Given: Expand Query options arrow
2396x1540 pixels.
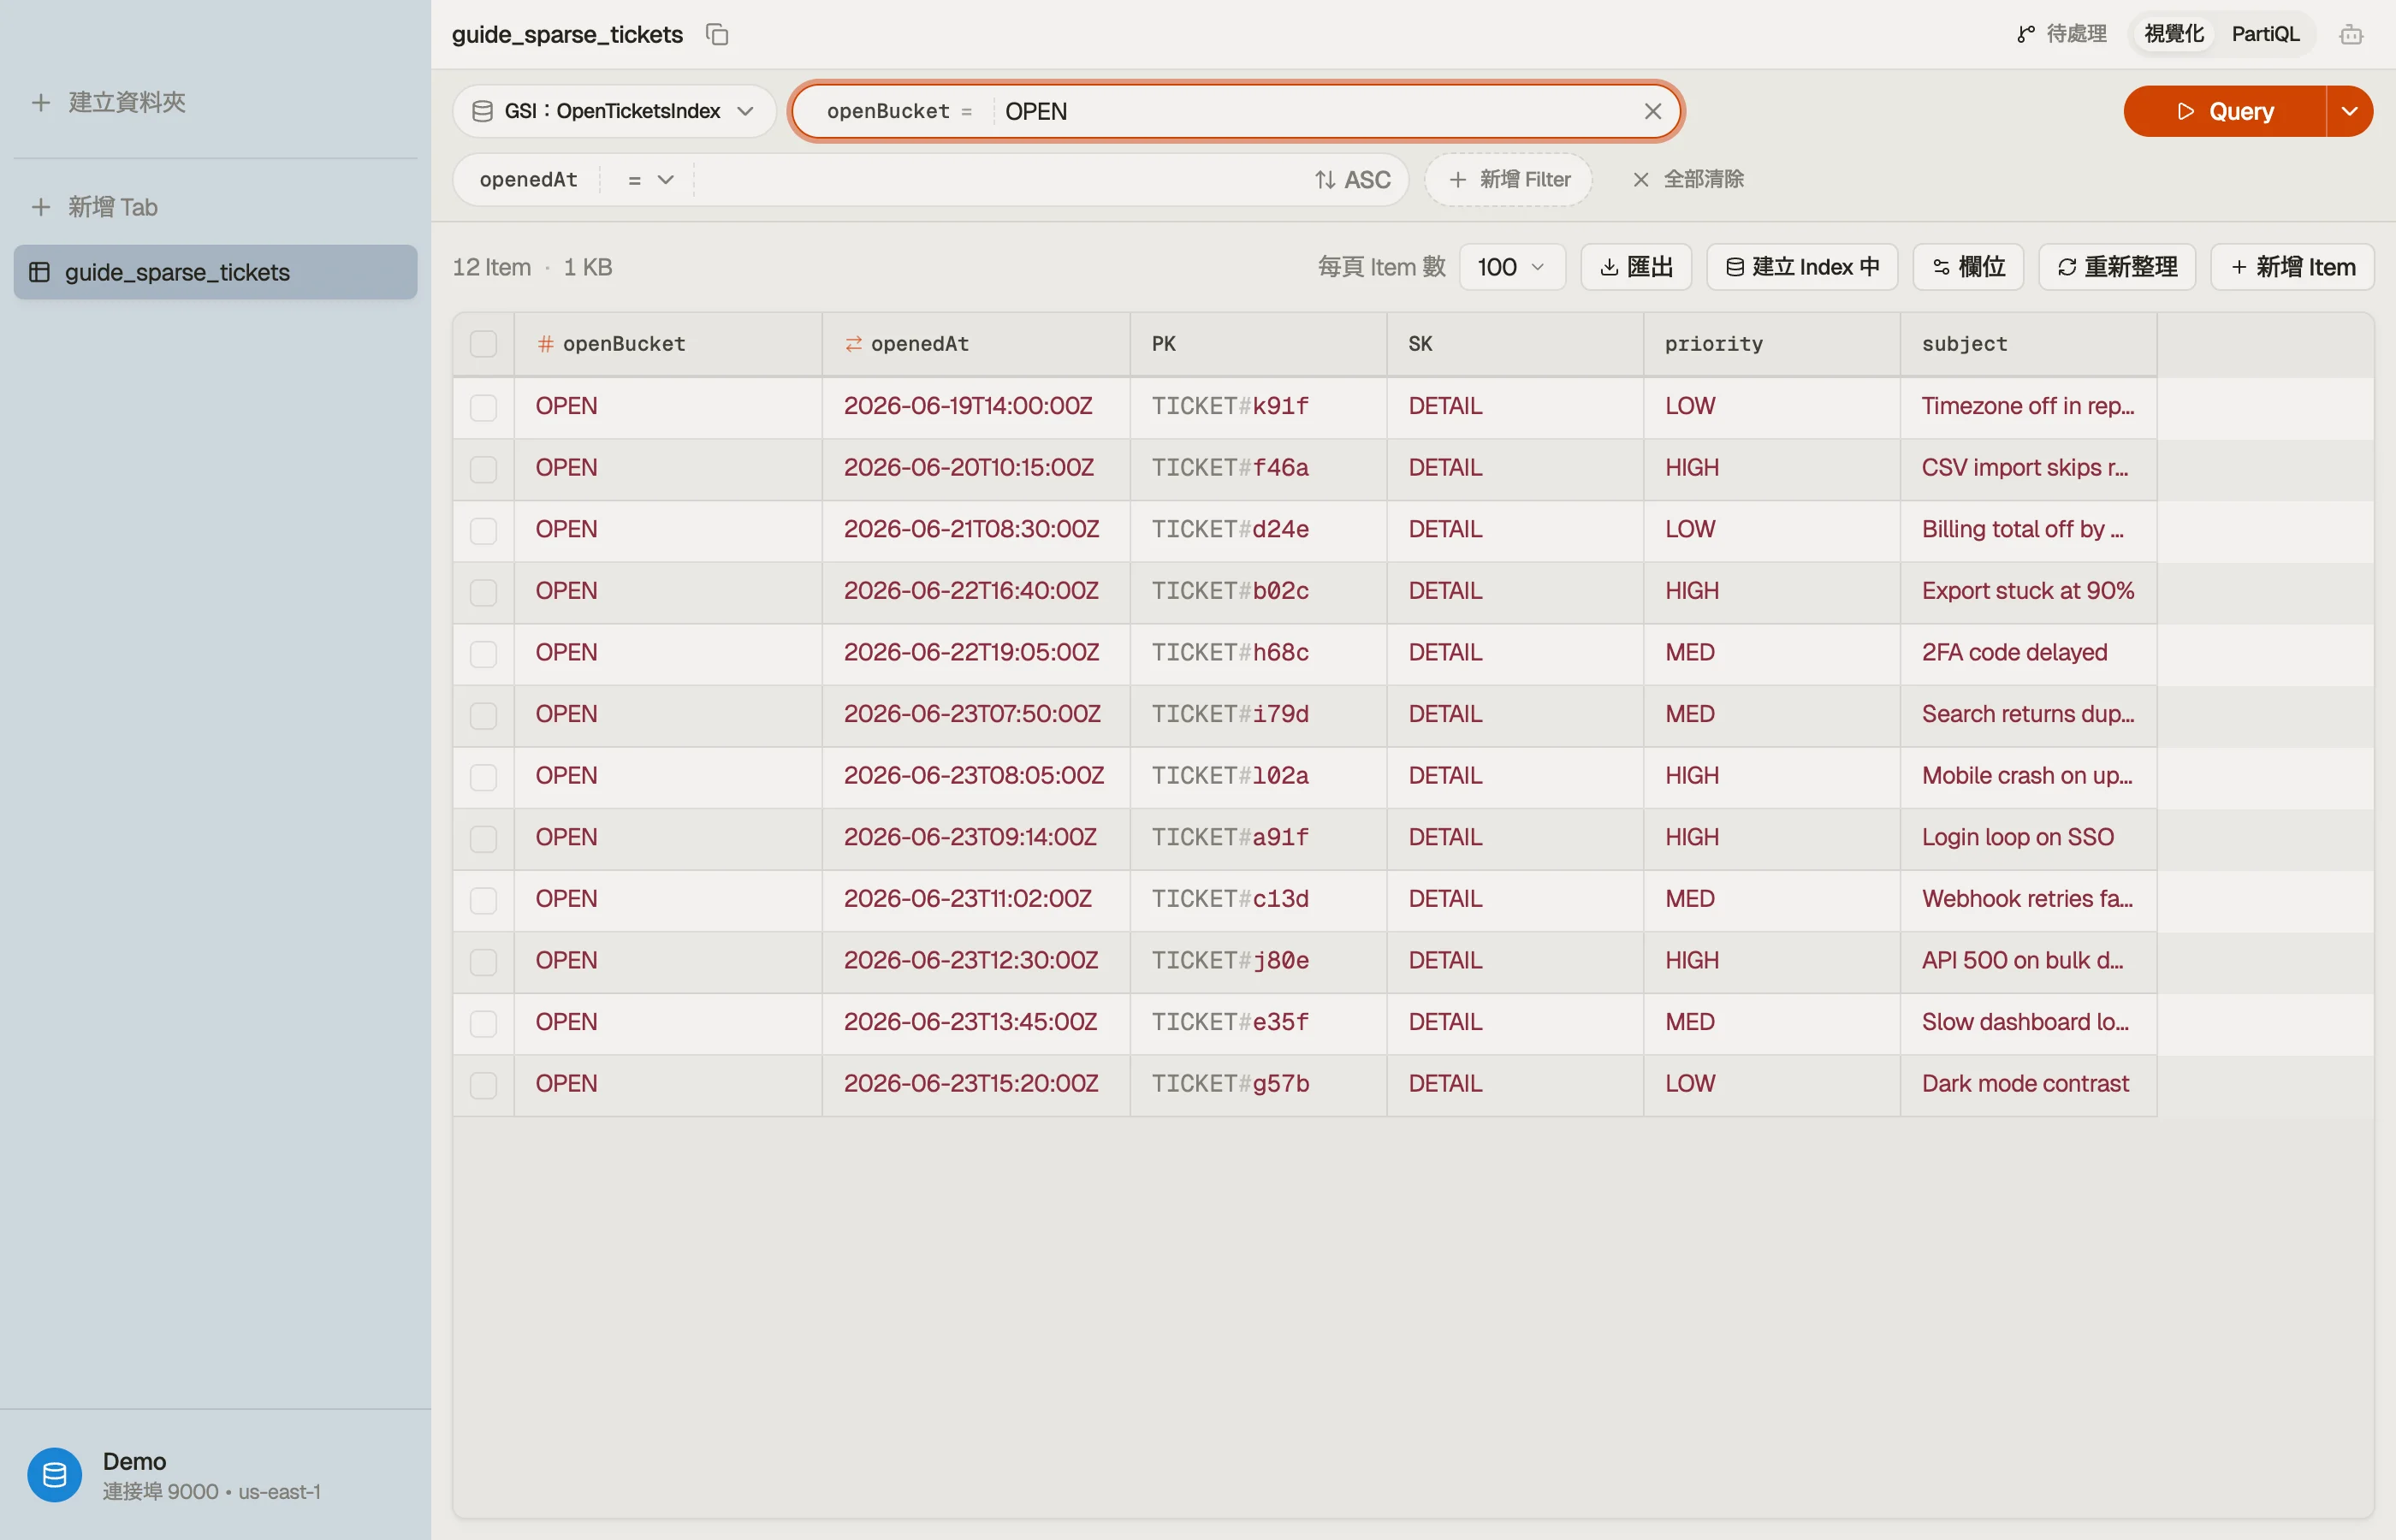Looking at the screenshot, I should pos(2350,111).
